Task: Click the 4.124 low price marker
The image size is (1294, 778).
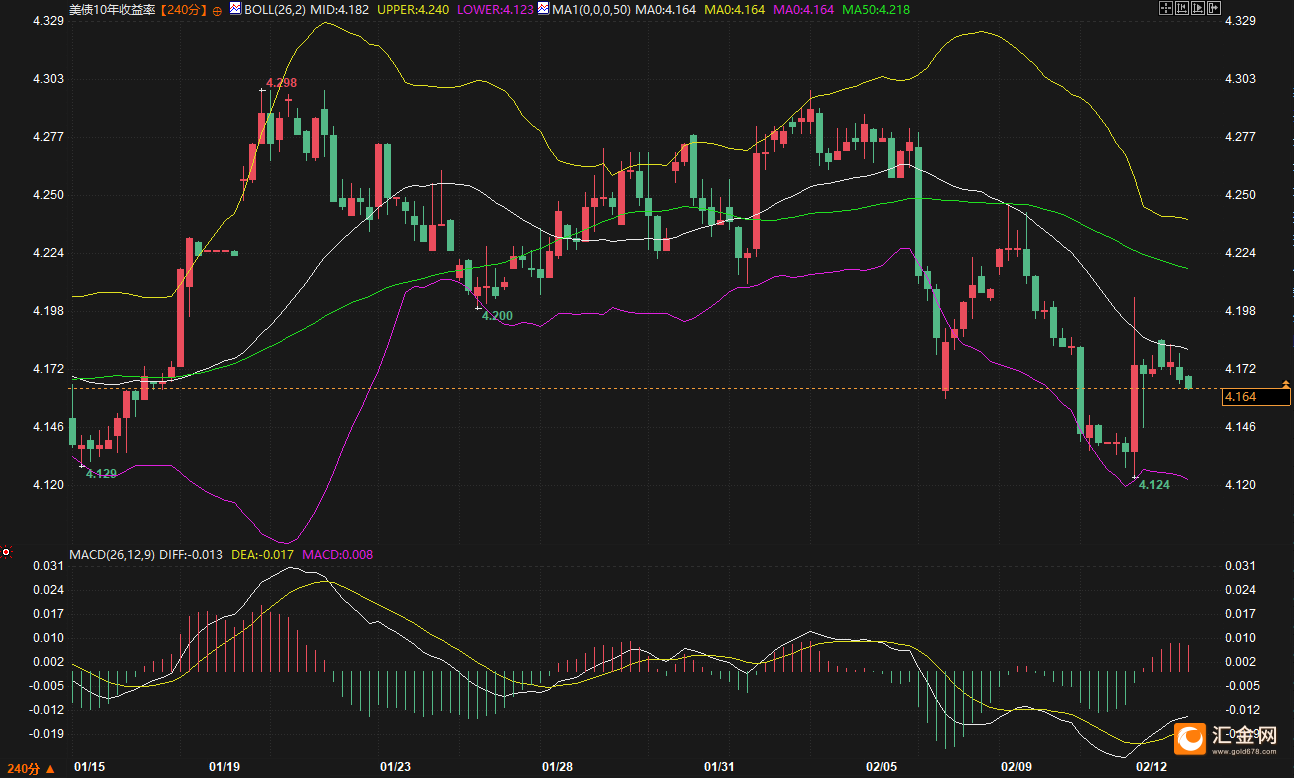Action: point(1154,485)
